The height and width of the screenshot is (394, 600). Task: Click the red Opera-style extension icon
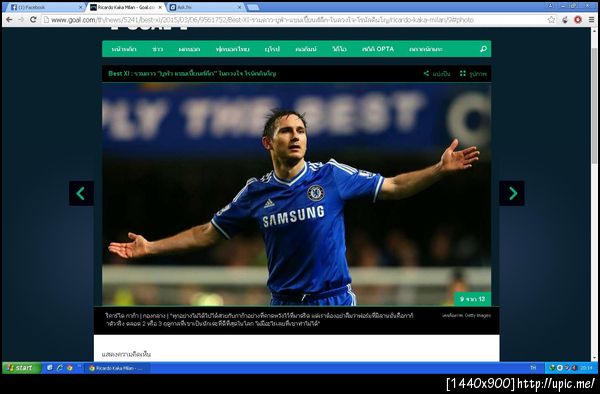(578, 20)
